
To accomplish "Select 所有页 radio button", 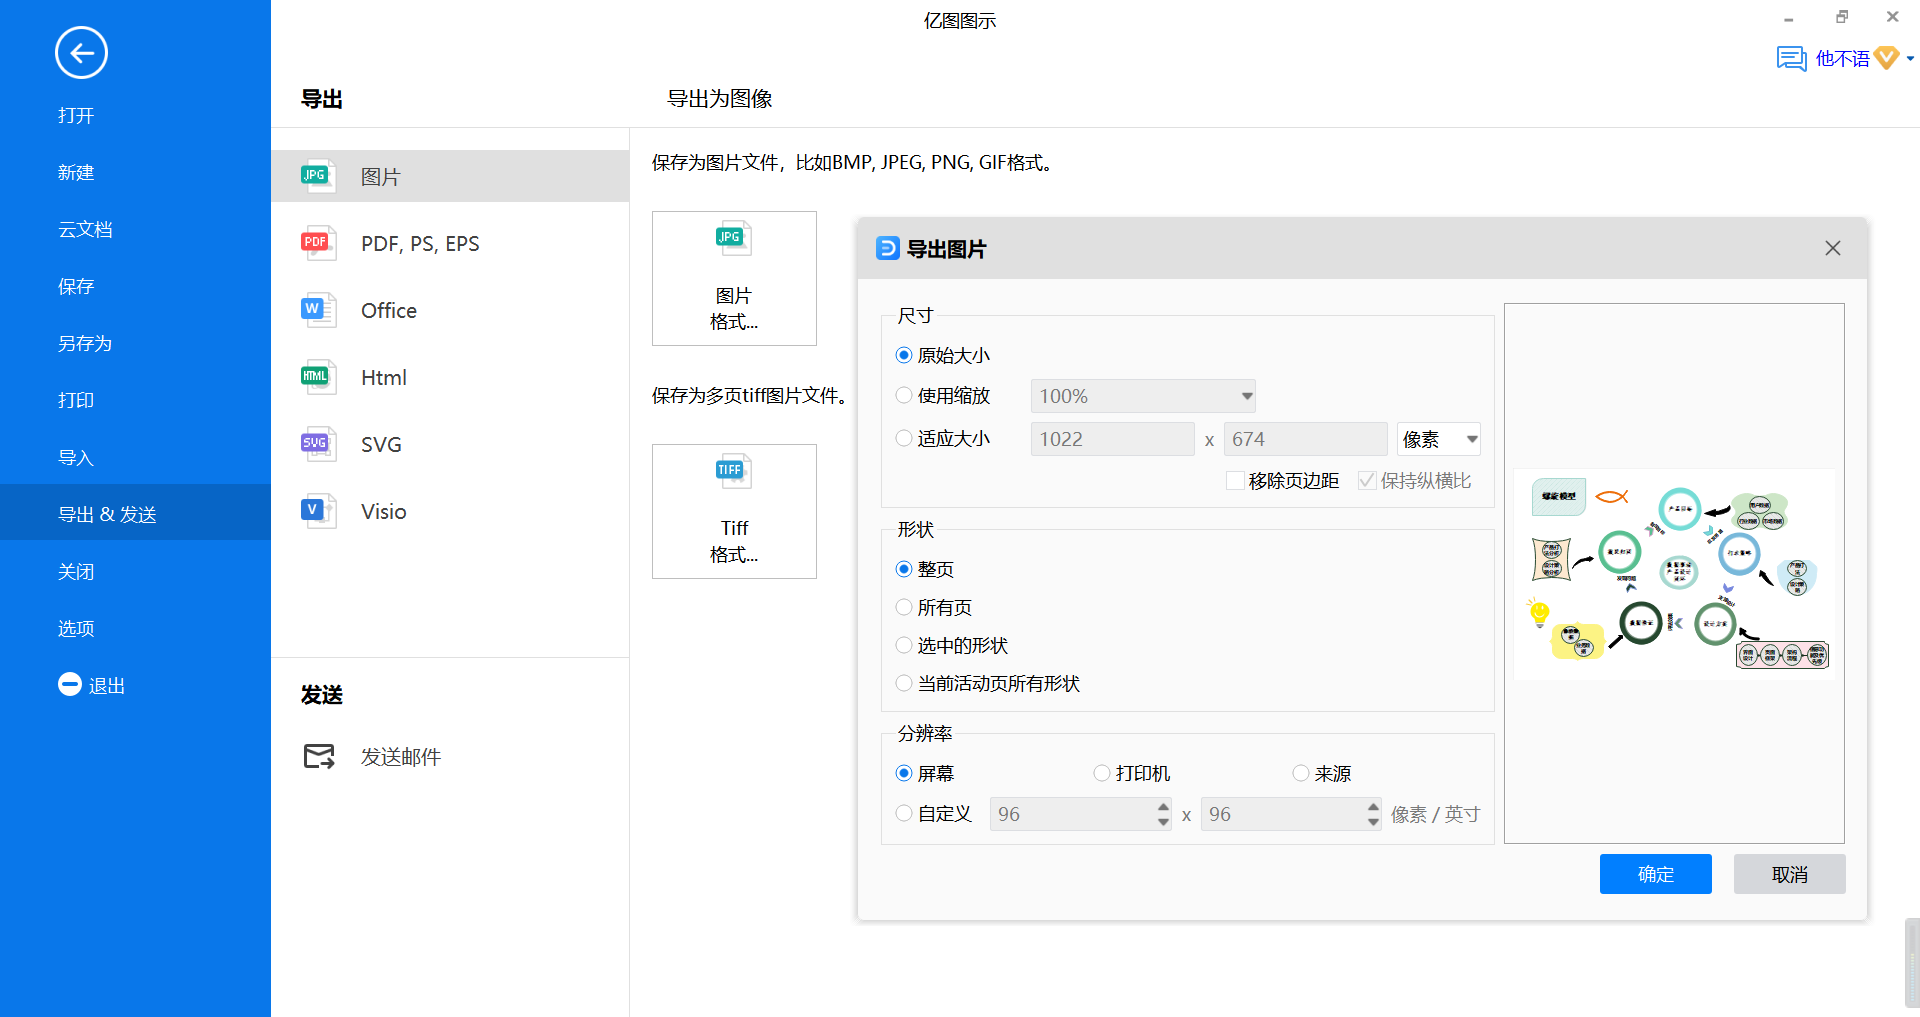I will [904, 607].
